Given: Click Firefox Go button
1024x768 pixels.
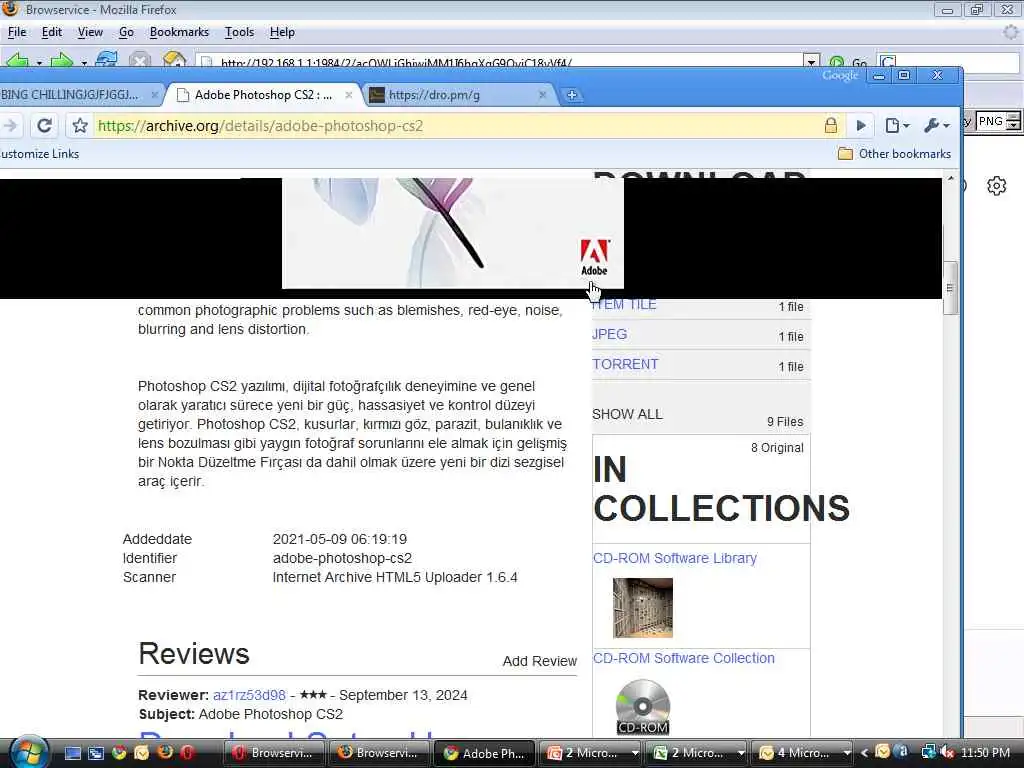Looking at the screenshot, I should coord(848,61).
